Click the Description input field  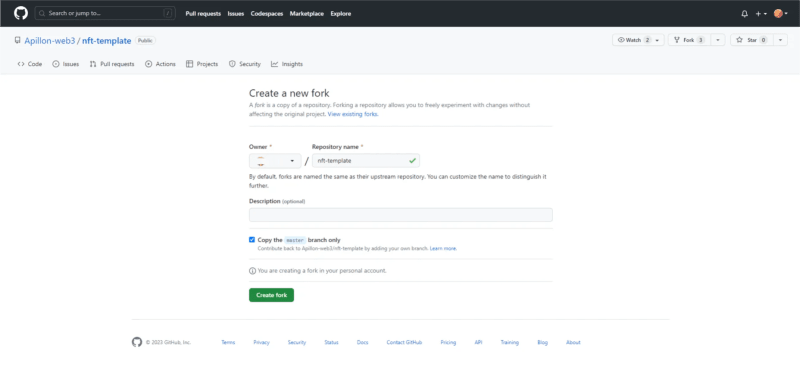(x=401, y=215)
